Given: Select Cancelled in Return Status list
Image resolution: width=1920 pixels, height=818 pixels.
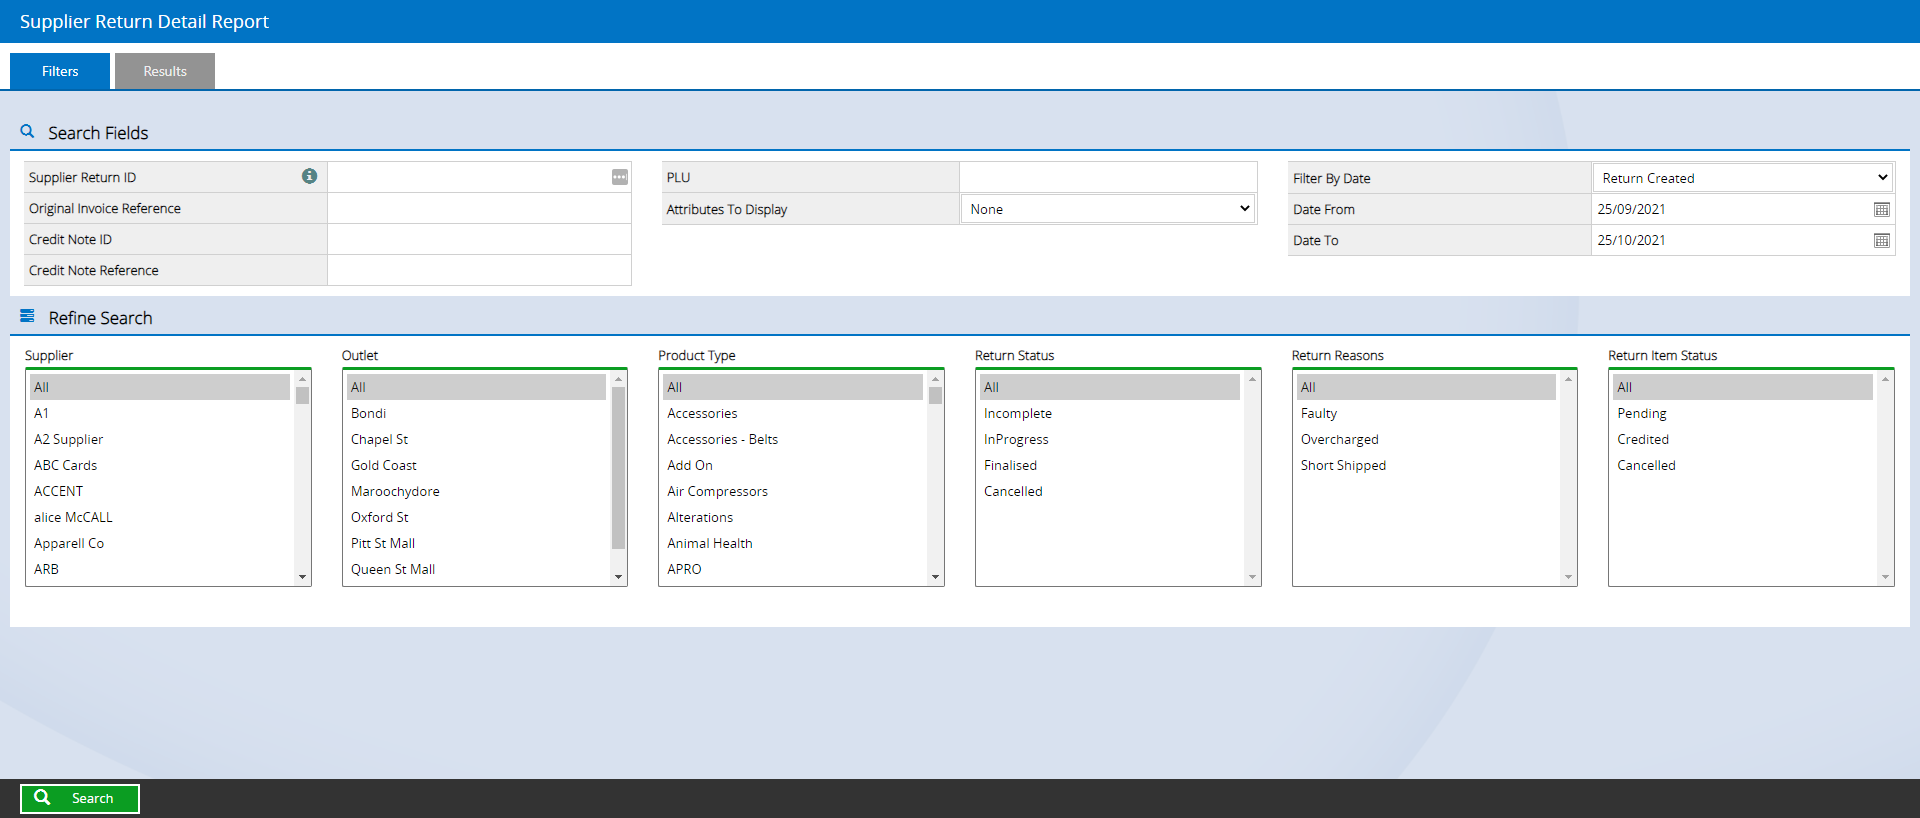Looking at the screenshot, I should [1110, 491].
